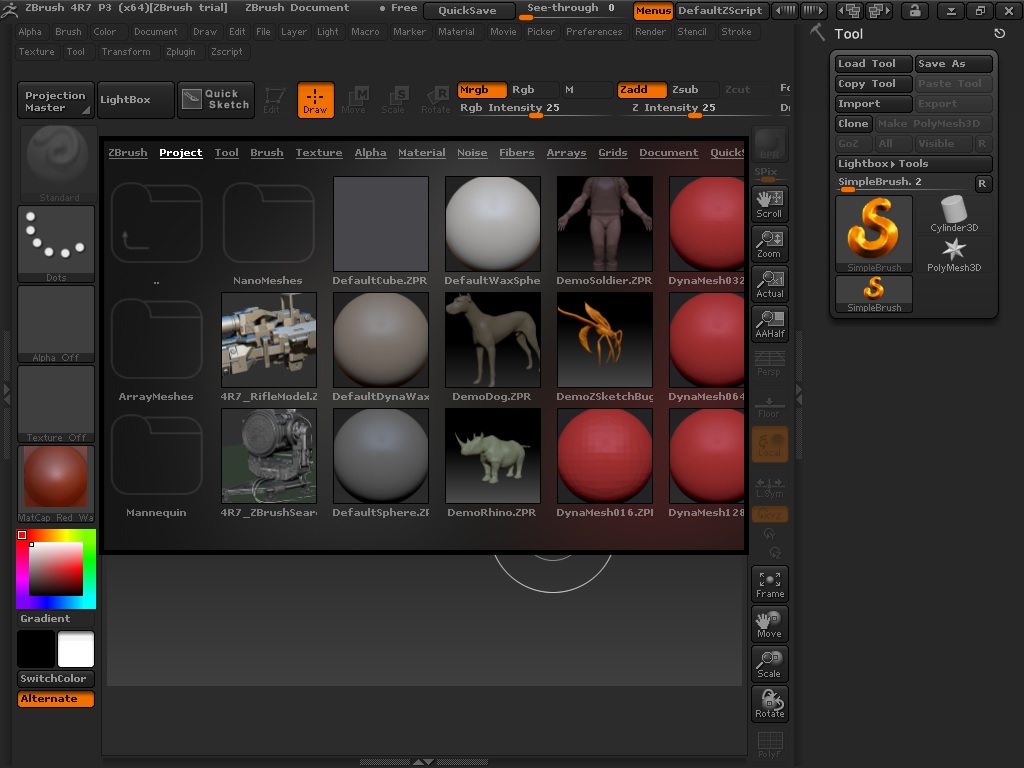Toggle the Persp perspective button
1024x768 pixels.
coord(769,364)
